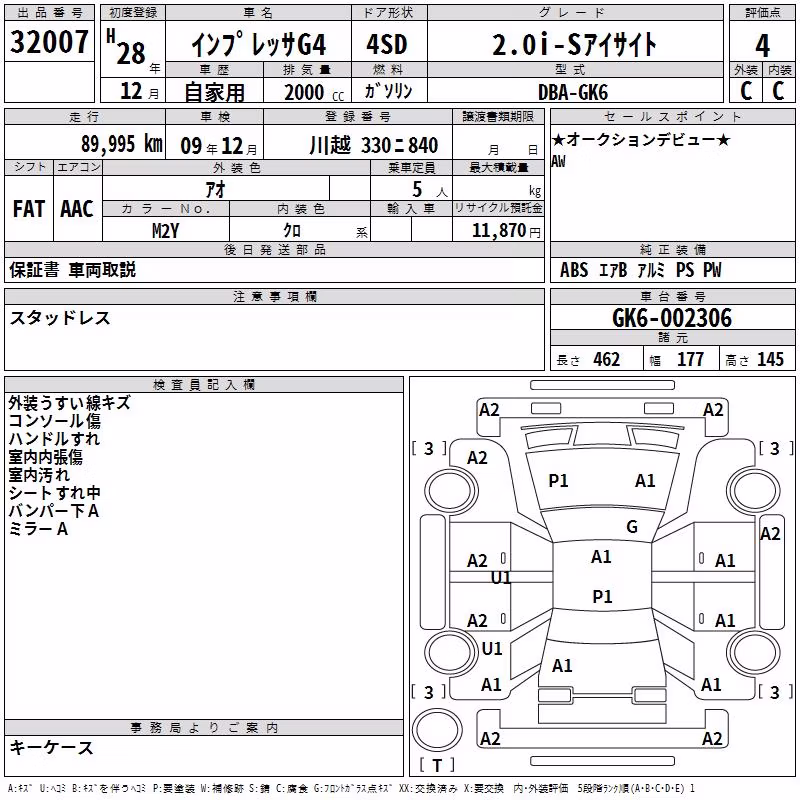800x800 pixels.
Task: Click the grade 2.0i-Sアイサイト
Action: click(x=574, y=44)
